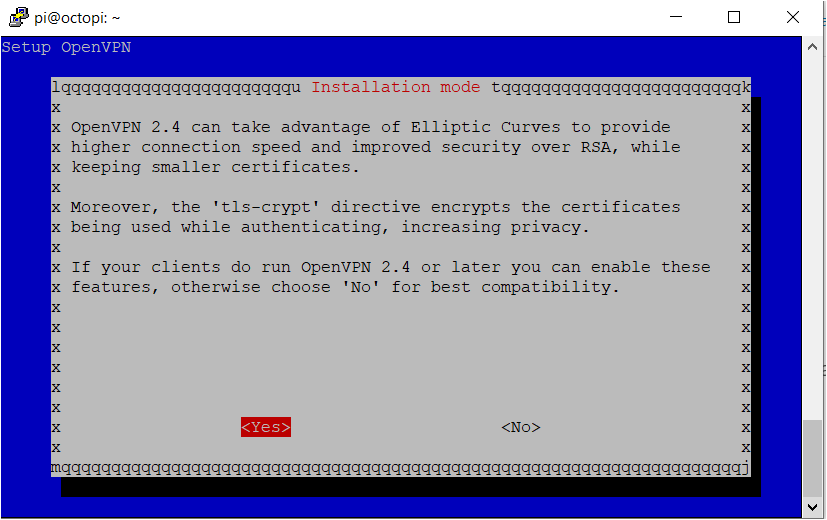Click the 'pi@octopi: ~' window title

point(77,18)
